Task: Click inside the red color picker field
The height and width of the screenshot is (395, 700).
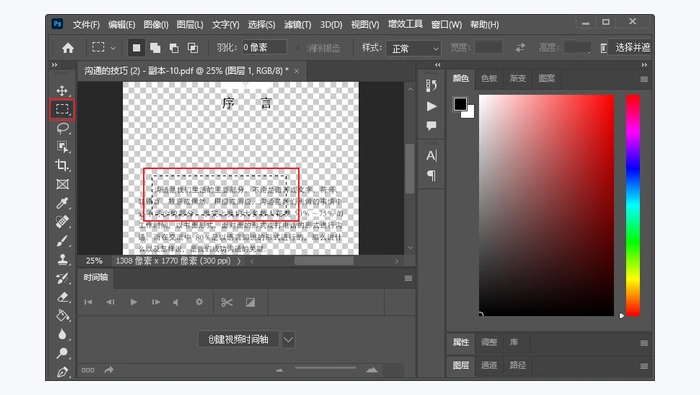Action: click(x=546, y=205)
